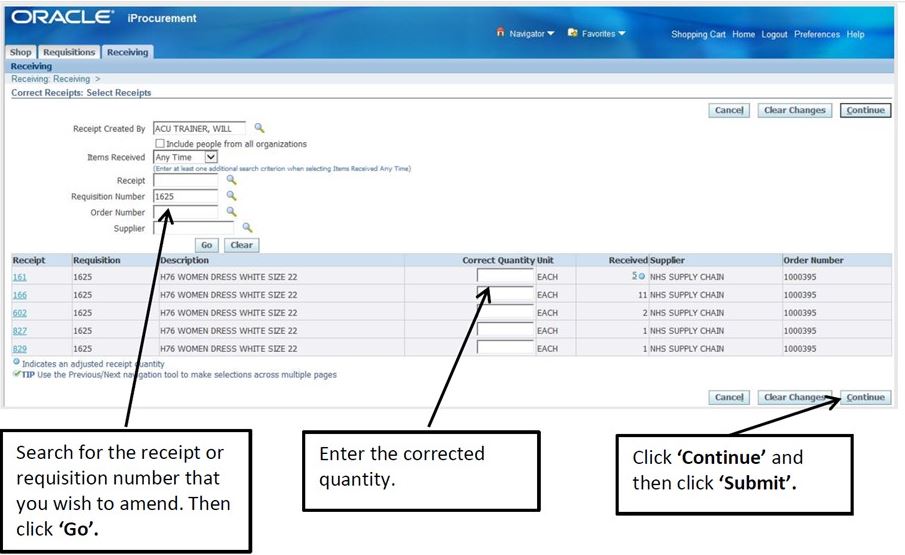Click the Logout link

tap(774, 34)
